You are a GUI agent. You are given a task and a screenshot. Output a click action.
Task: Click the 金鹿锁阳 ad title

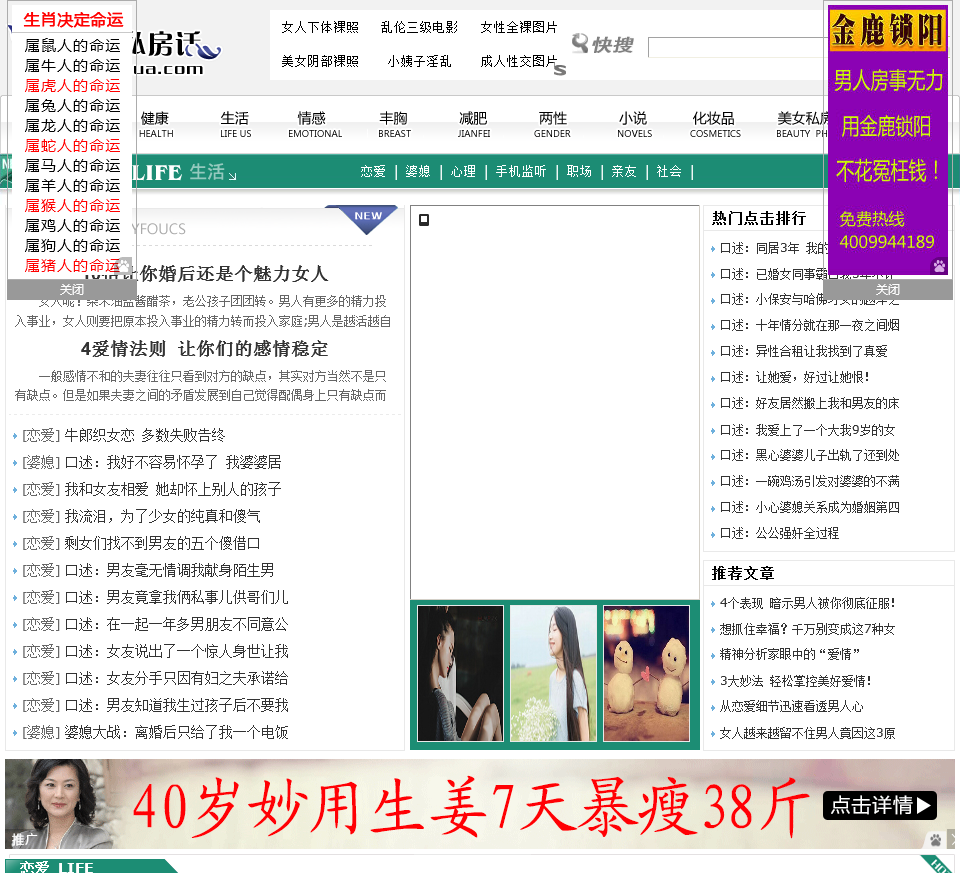(x=888, y=30)
